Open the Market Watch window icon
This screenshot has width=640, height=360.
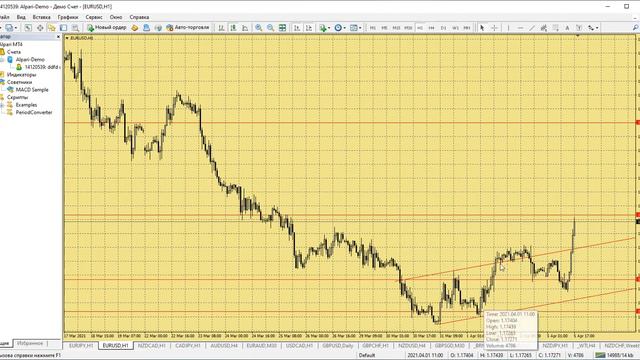point(28,28)
